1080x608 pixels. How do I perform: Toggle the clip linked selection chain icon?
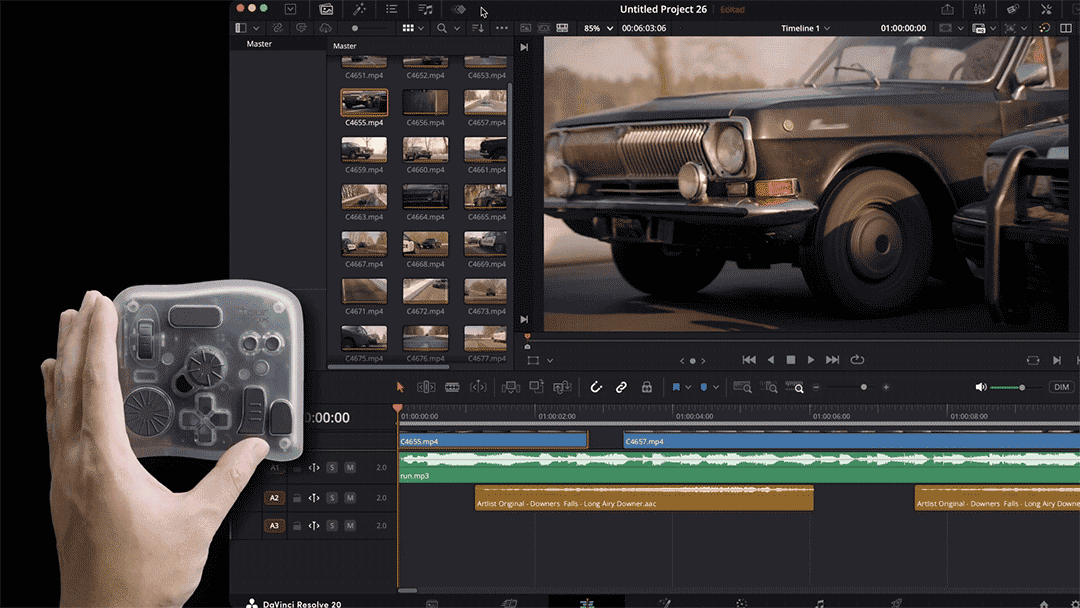[x=621, y=387]
